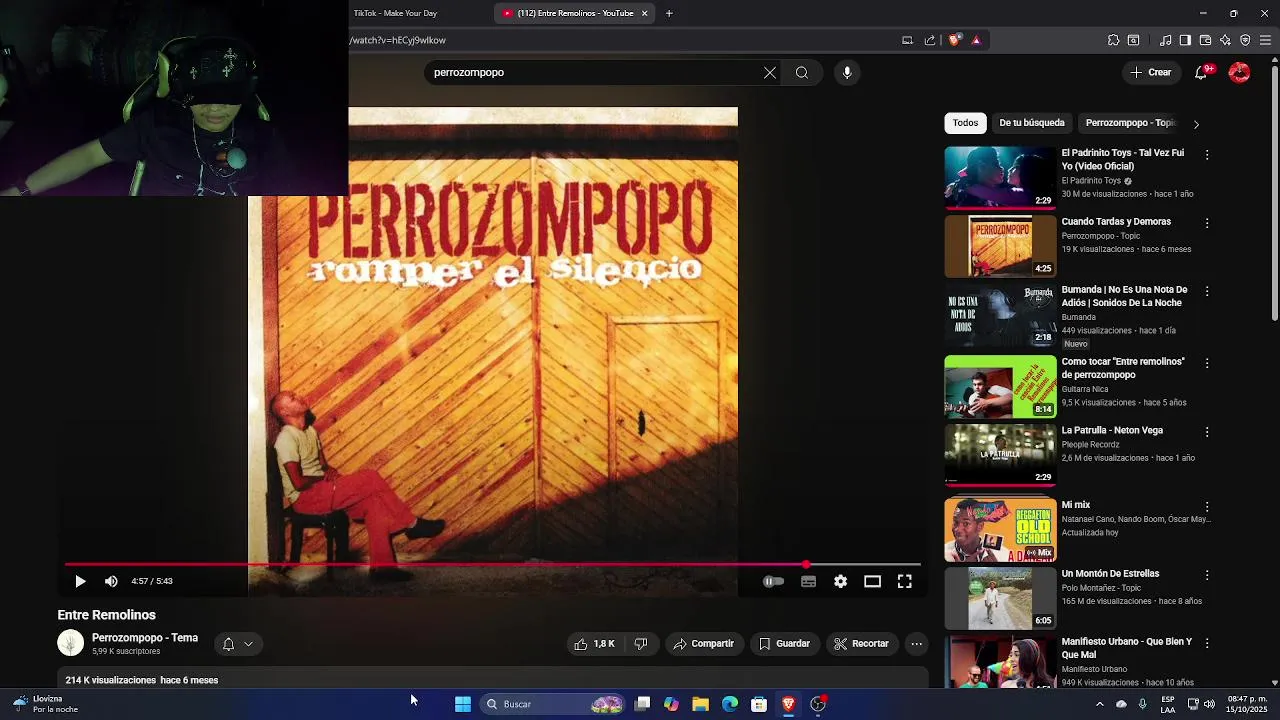Mute the video volume

coord(111,581)
